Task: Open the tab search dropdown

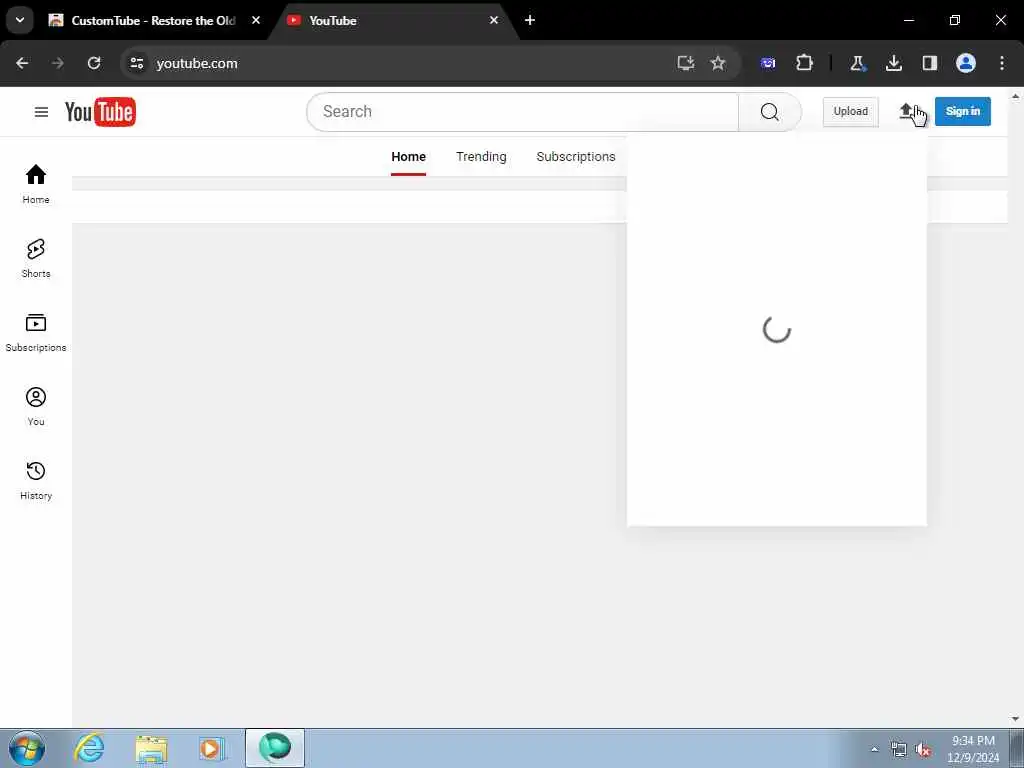Action: point(20,20)
